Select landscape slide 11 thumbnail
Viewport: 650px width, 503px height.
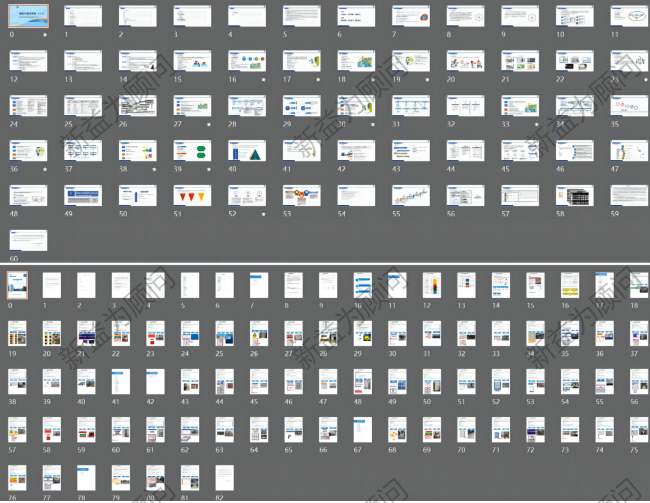(x=628, y=16)
